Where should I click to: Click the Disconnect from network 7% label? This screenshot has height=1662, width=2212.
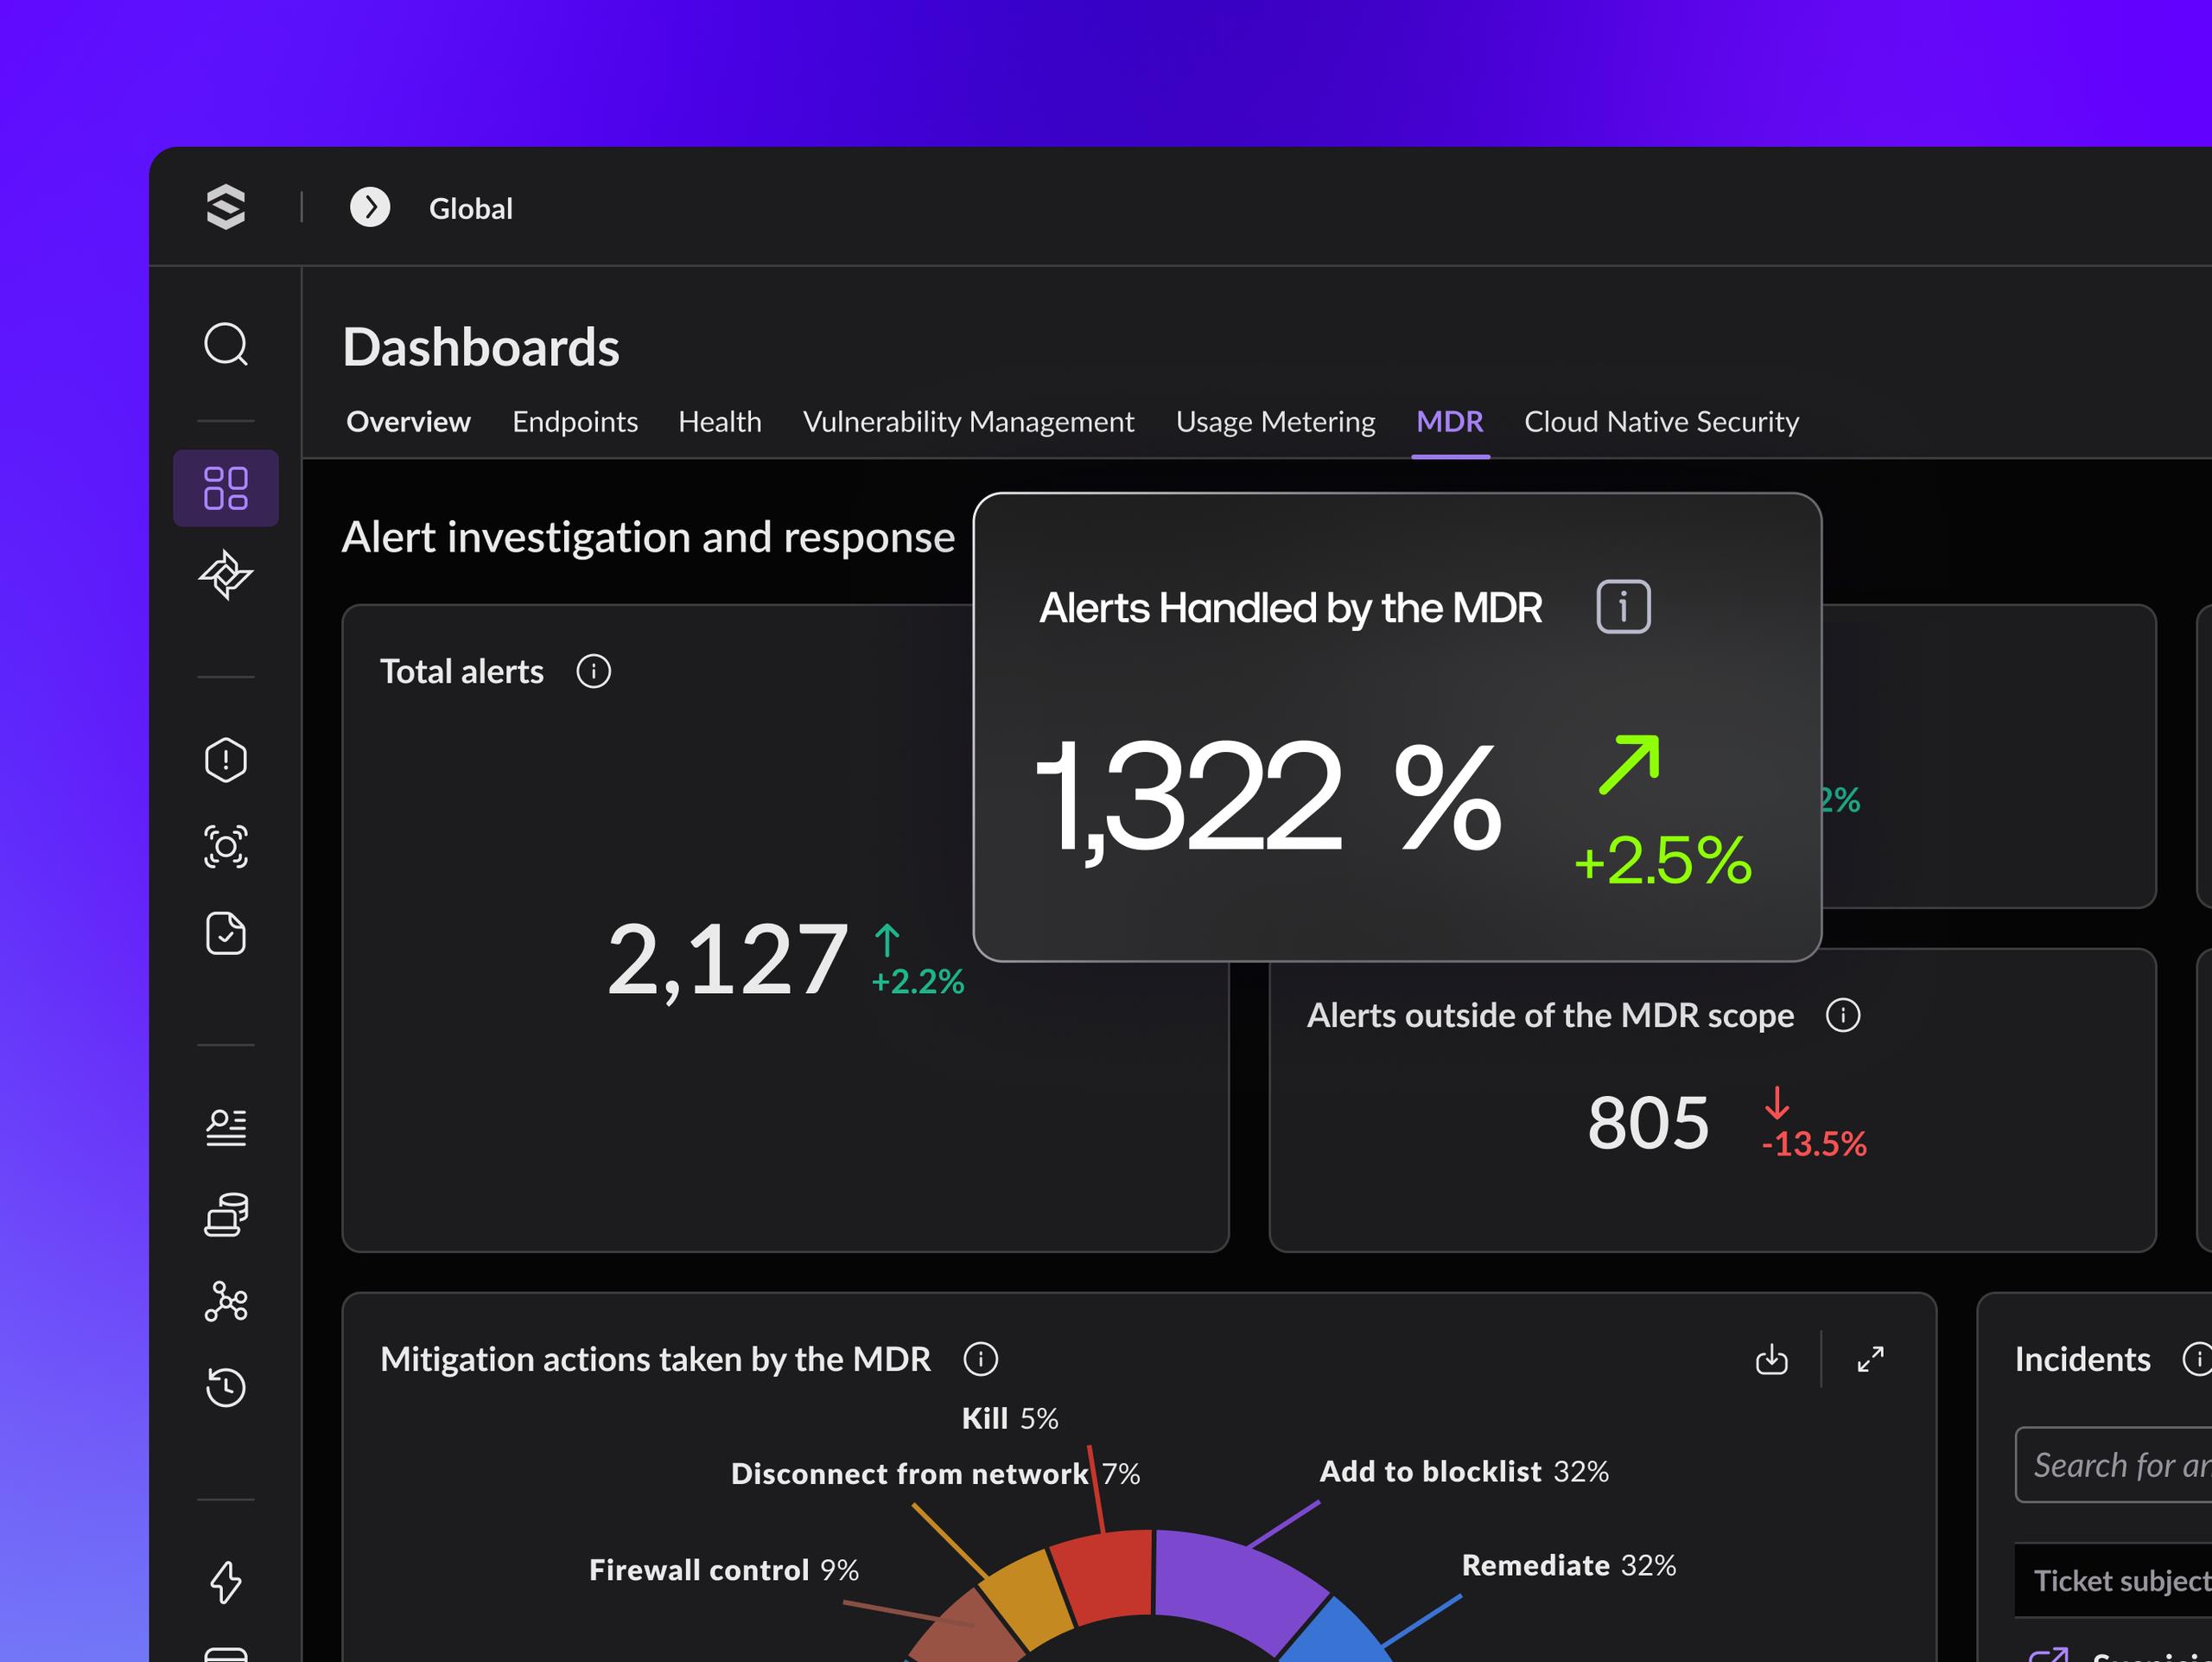coord(935,1474)
